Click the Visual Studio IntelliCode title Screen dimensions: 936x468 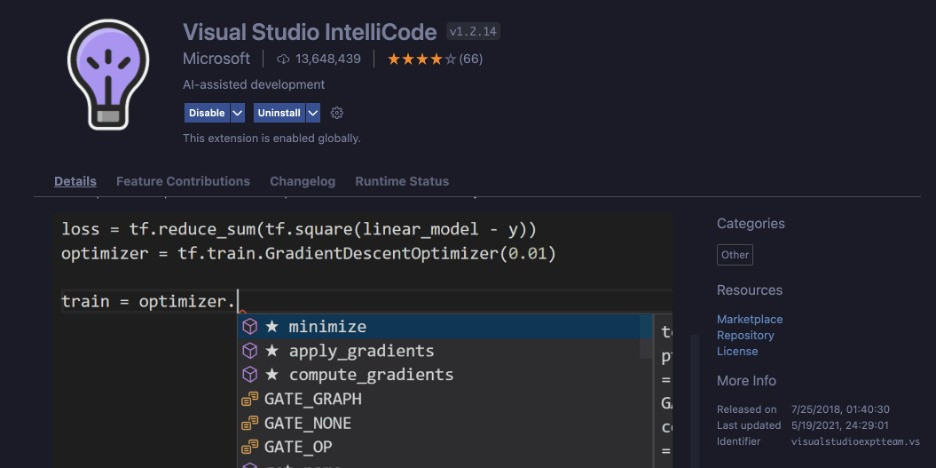[x=310, y=32]
